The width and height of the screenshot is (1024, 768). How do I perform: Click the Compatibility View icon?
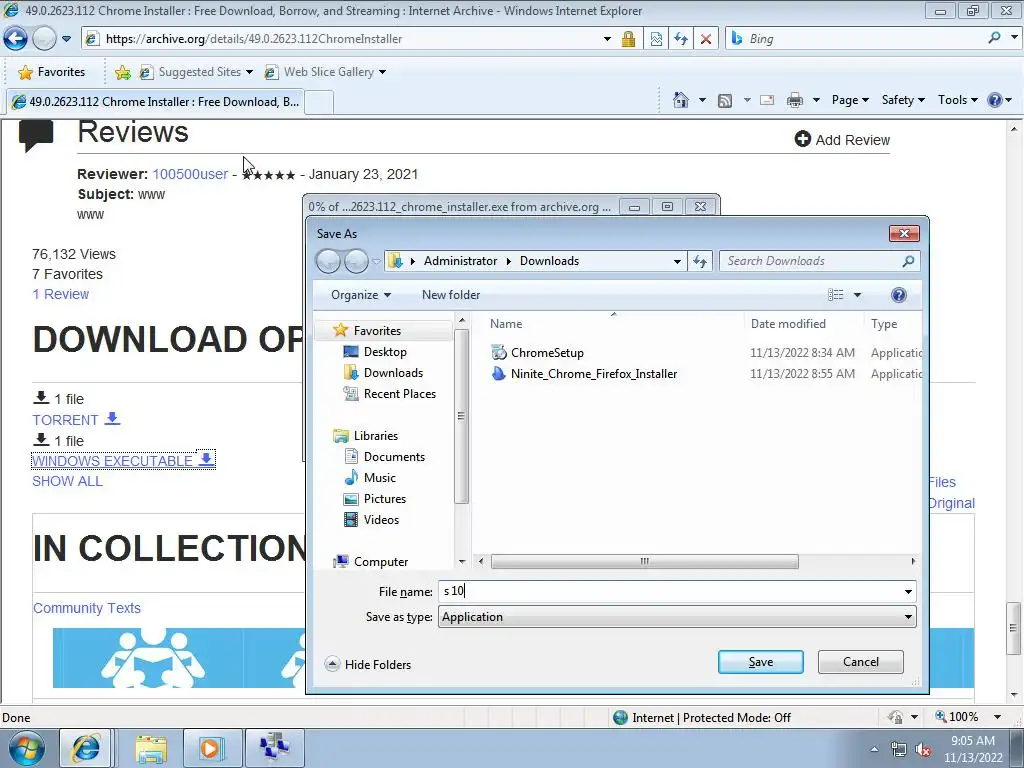656,39
